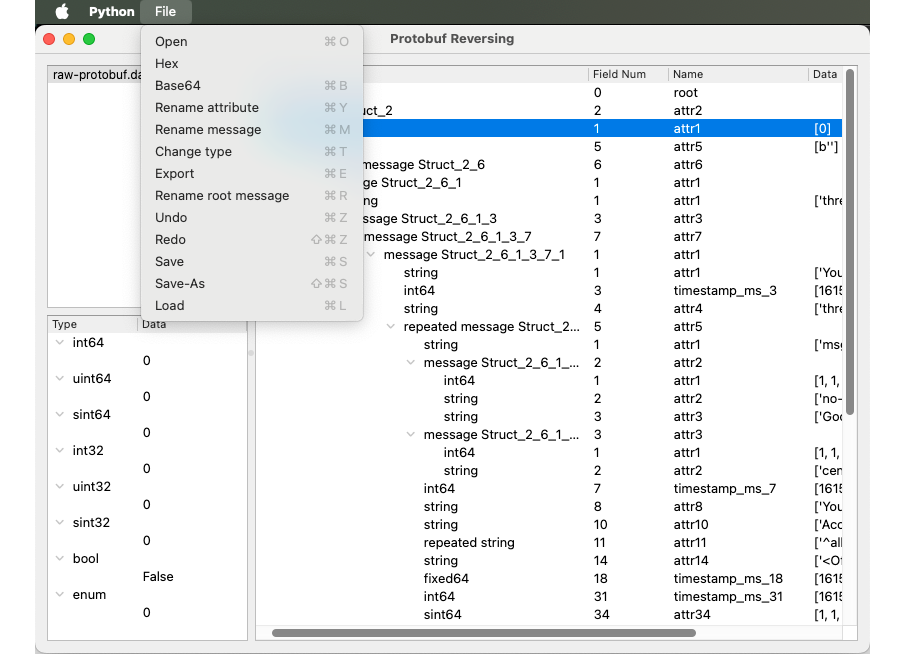Click the green zoom window button

[x=89, y=39]
